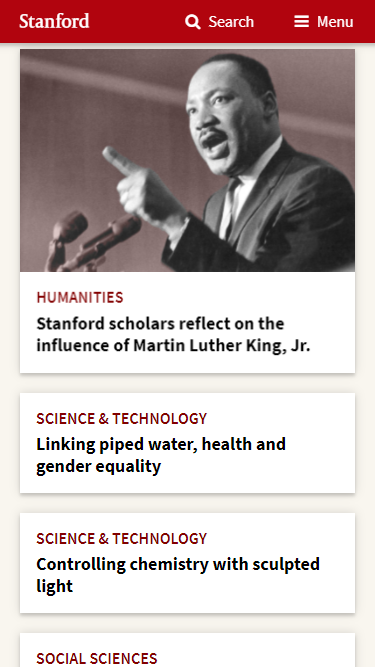Click the red header bar background

click(136, 21)
